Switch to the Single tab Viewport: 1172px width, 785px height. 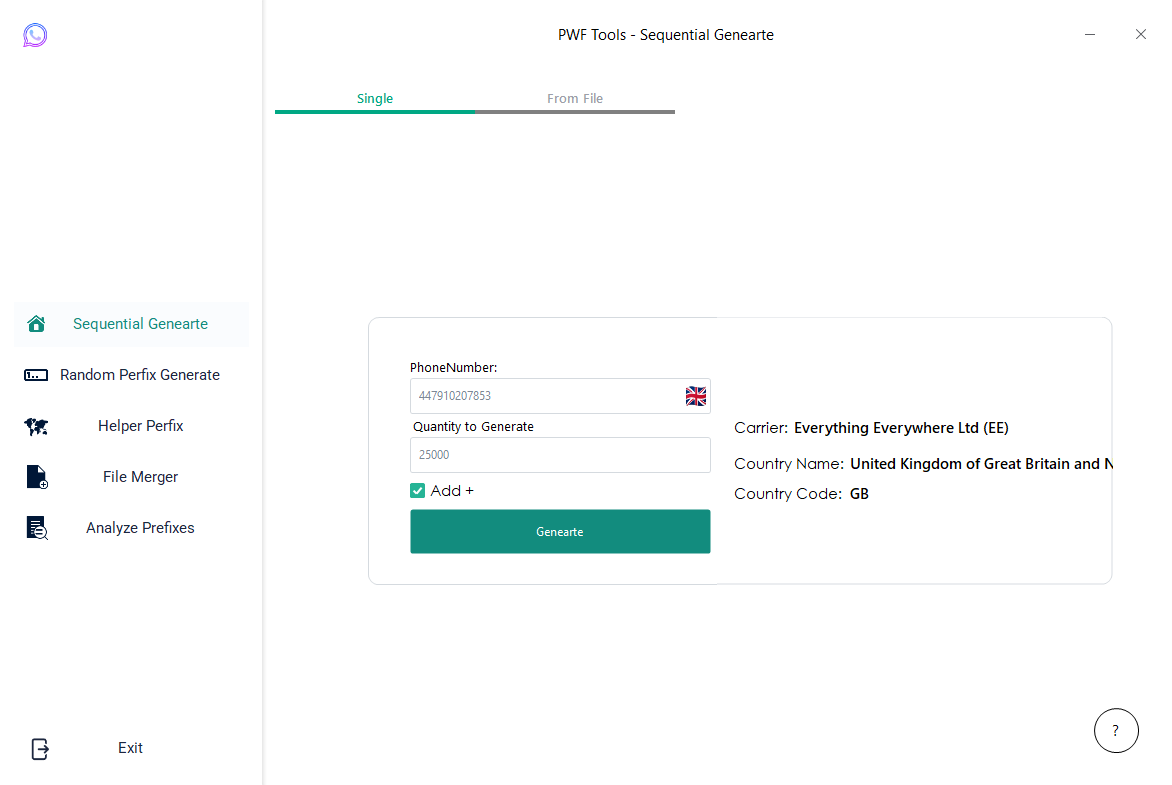tap(374, 99)
